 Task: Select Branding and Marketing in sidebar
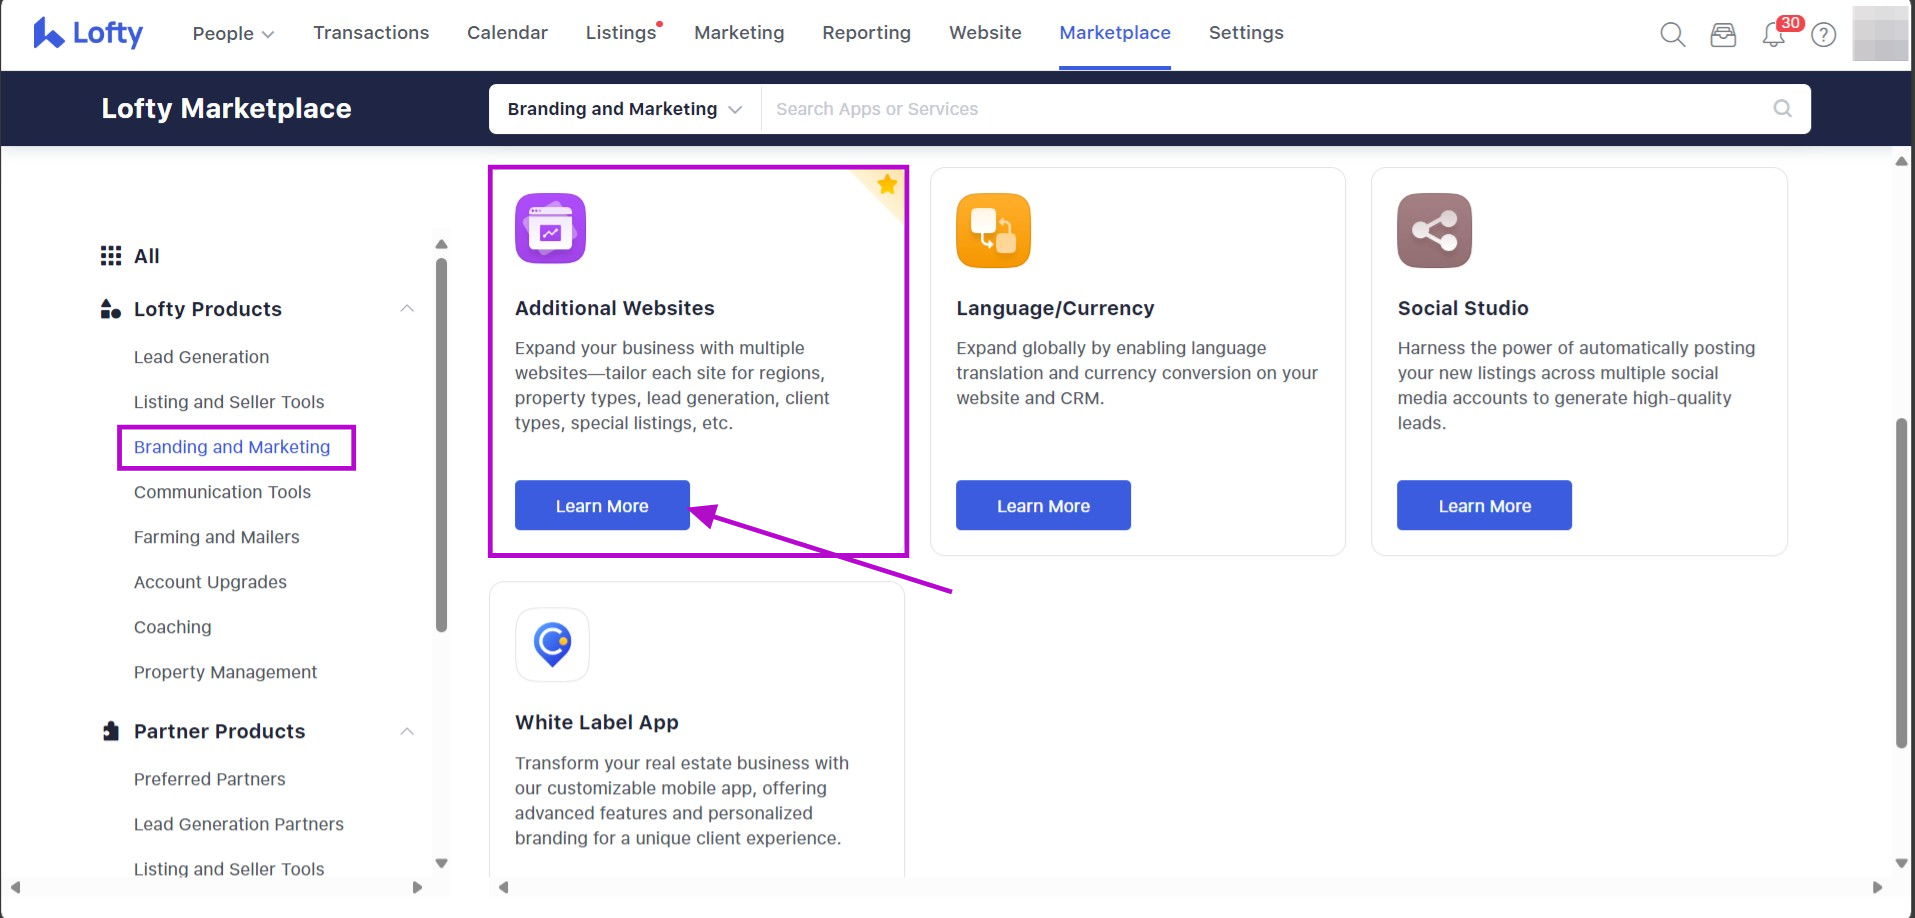232,447
